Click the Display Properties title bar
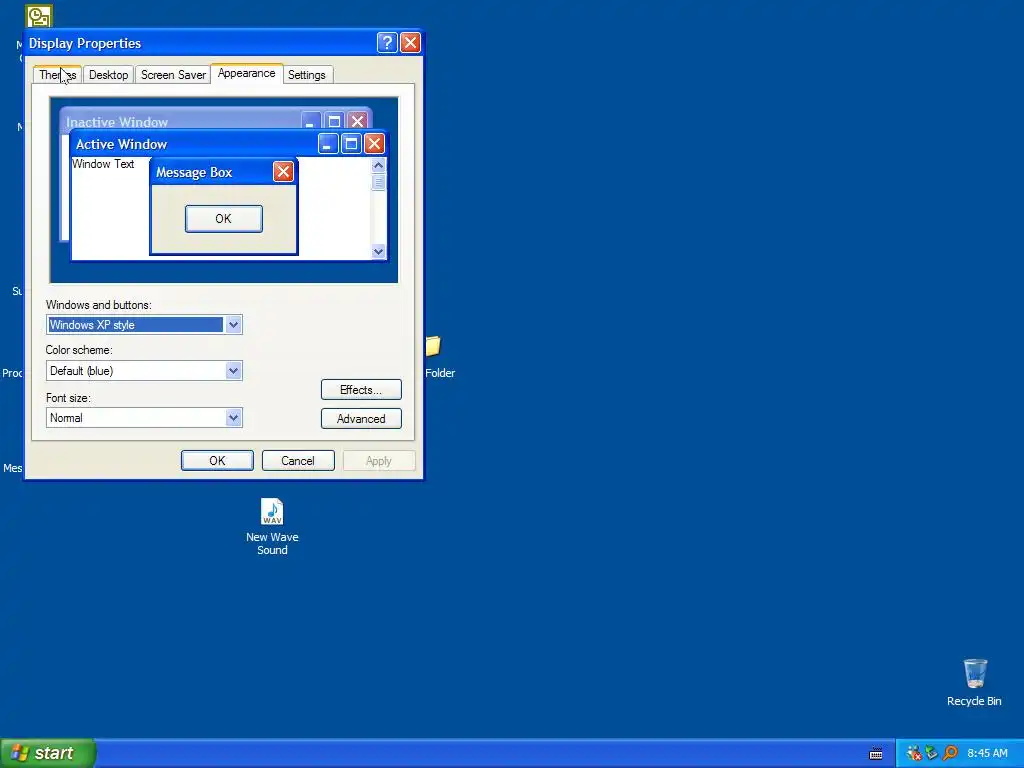This screenshot has height=768, width=1024. [223, 43]
